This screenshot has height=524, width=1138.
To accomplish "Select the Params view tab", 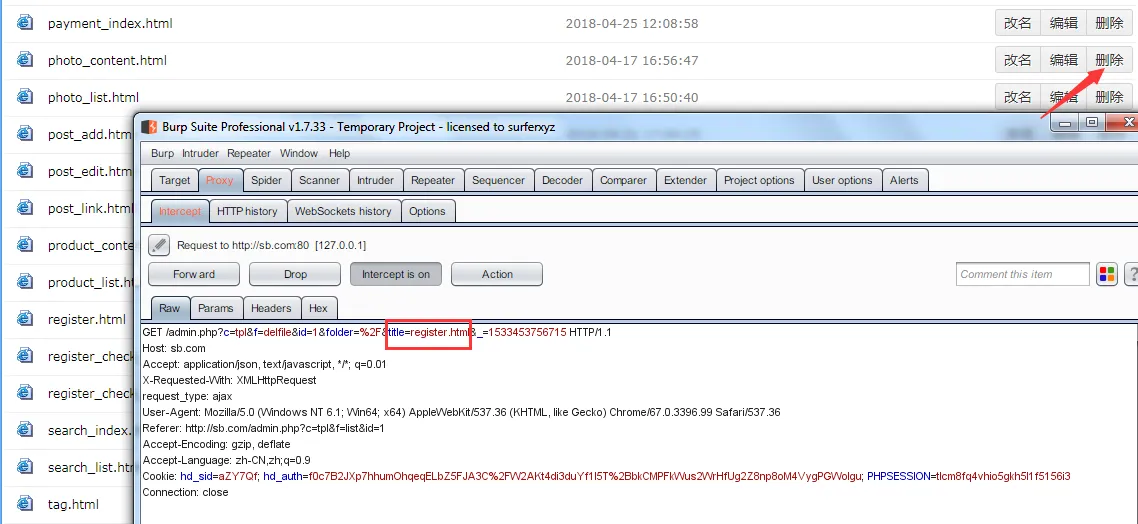I will coord(215,308).
